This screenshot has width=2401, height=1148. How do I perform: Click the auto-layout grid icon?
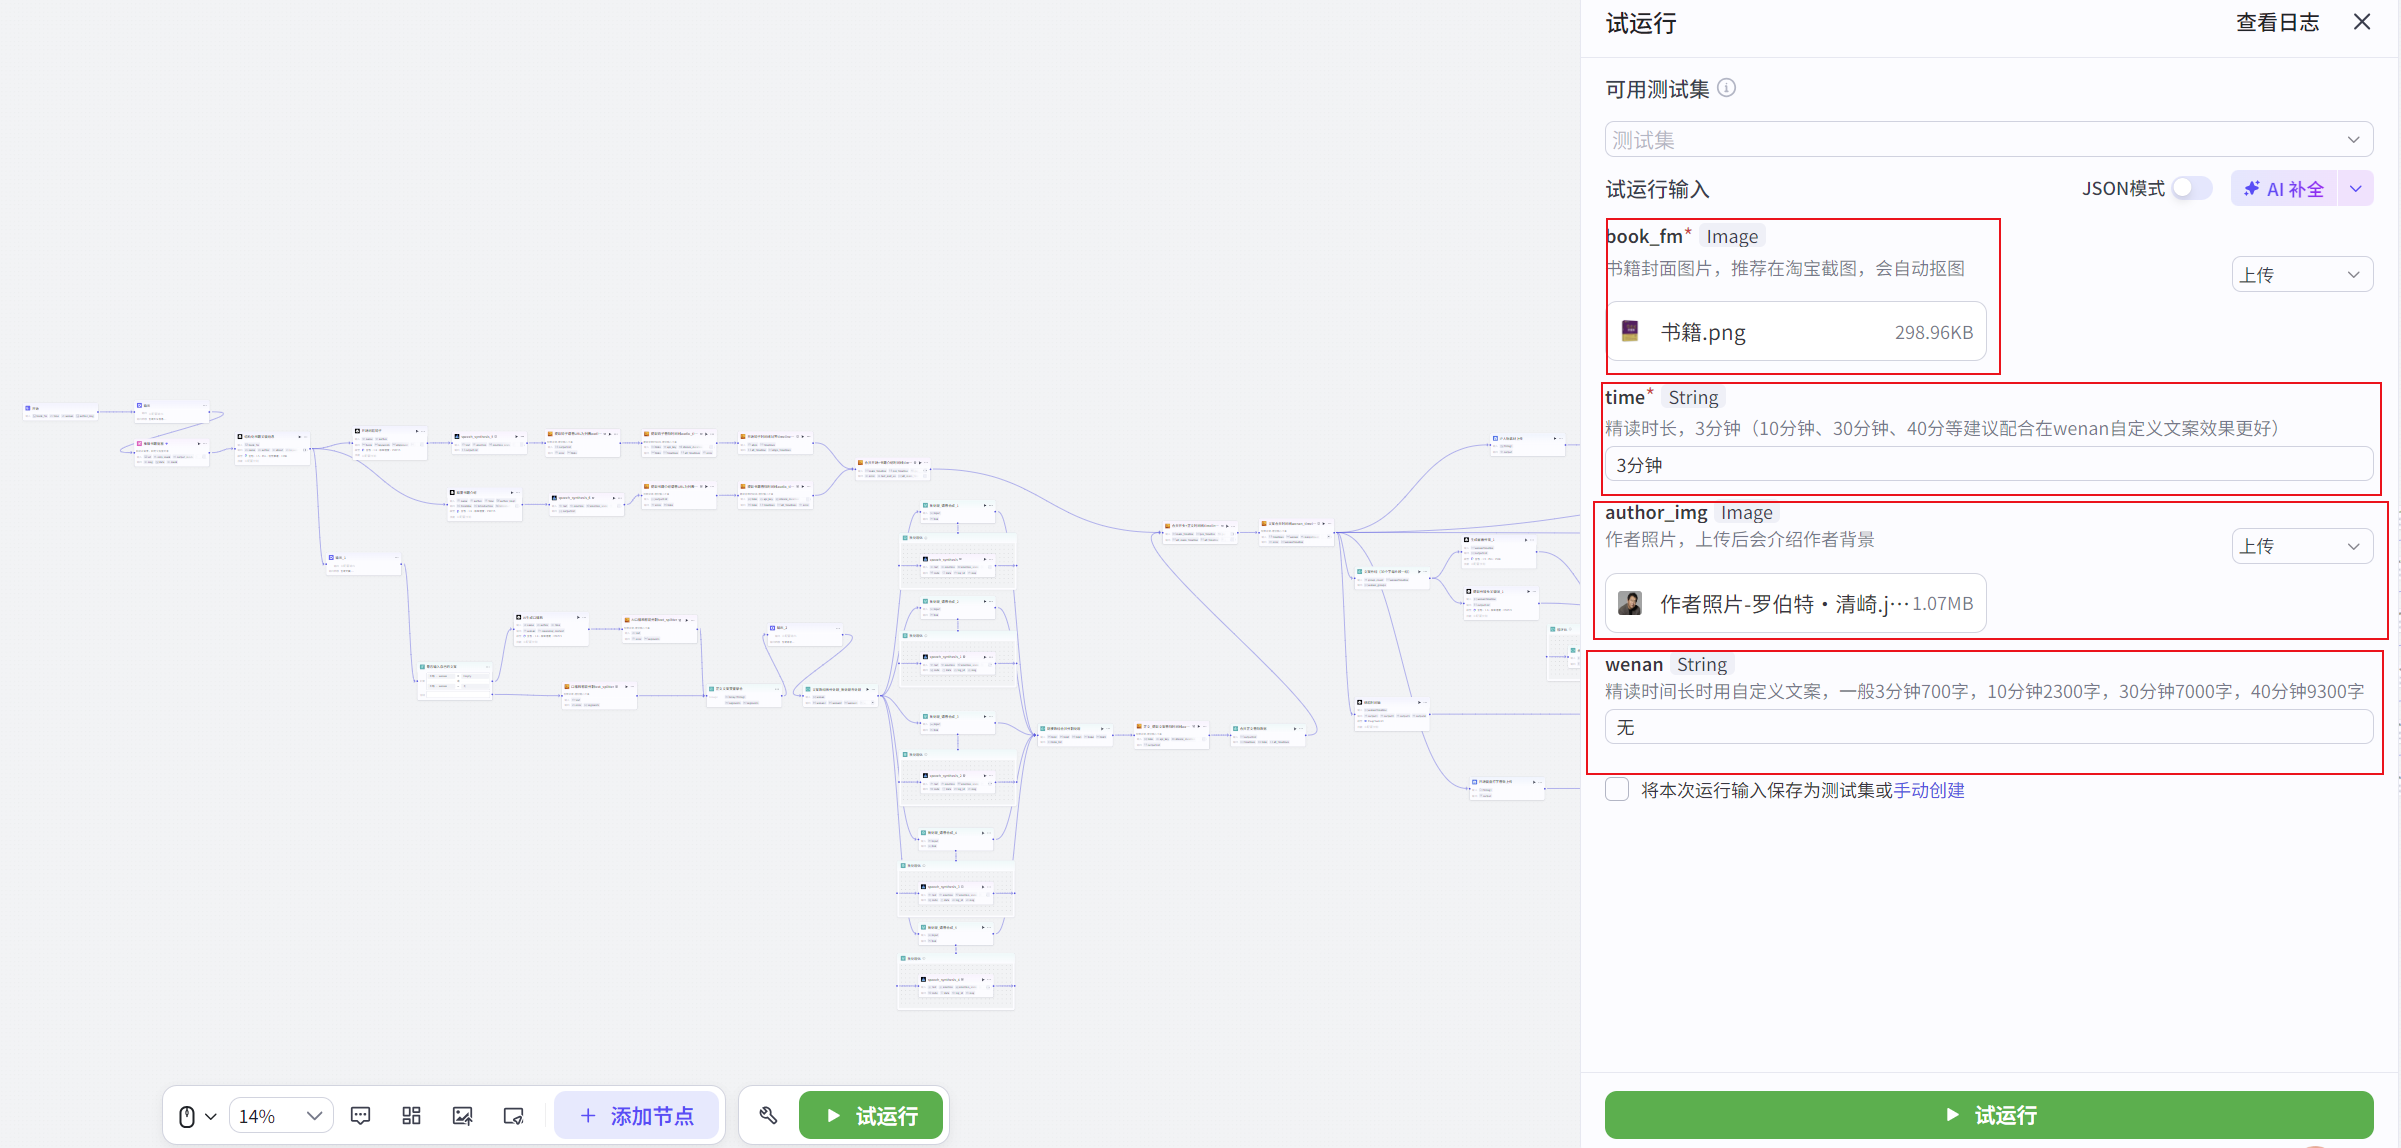click(x=411, y=1116)
